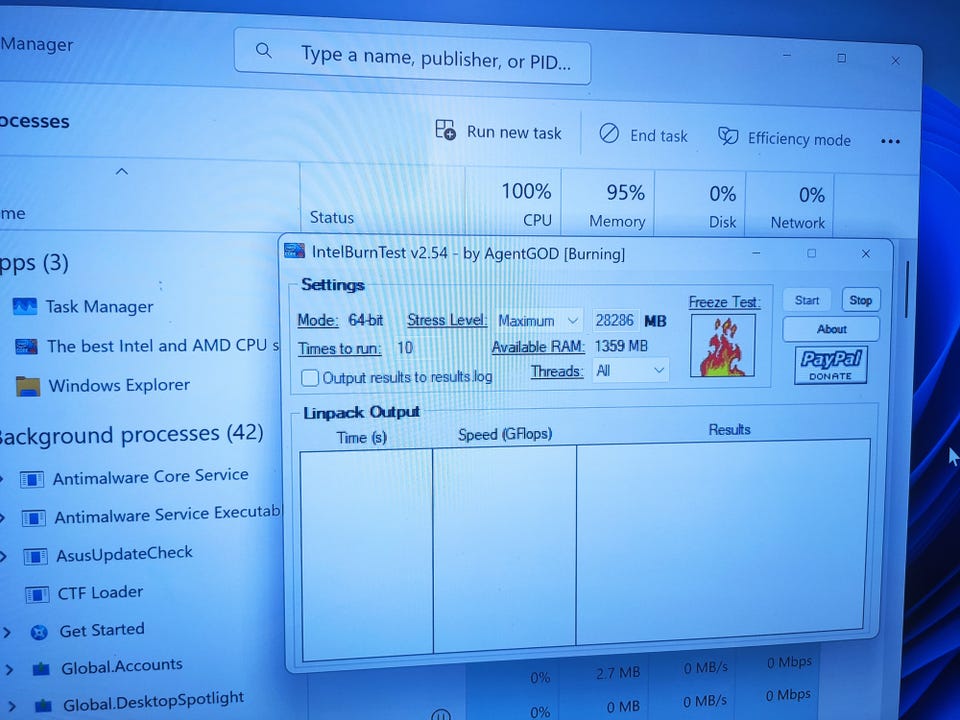Click the IntelBurnTest process icon in list
Viewport: 960px width, 720px height.
(x=26, y=347)
